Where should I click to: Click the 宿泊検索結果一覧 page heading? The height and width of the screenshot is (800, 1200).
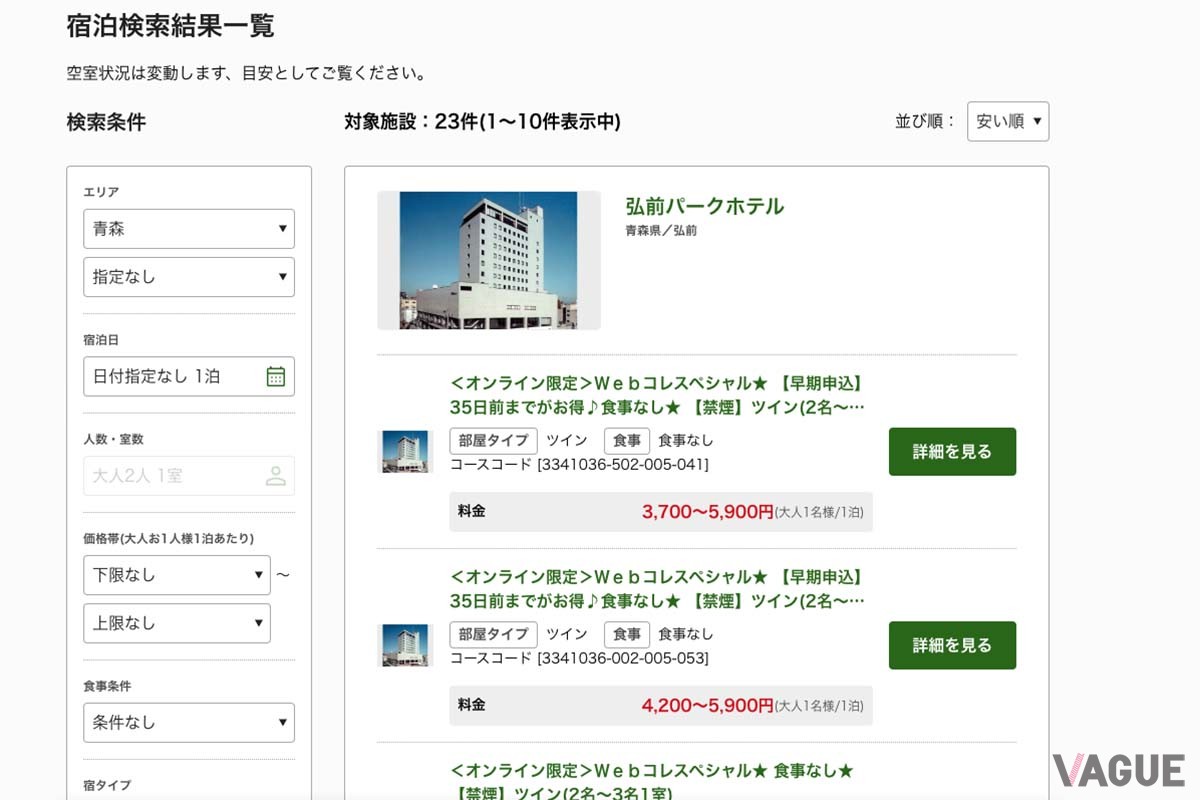tap(171, 26)
